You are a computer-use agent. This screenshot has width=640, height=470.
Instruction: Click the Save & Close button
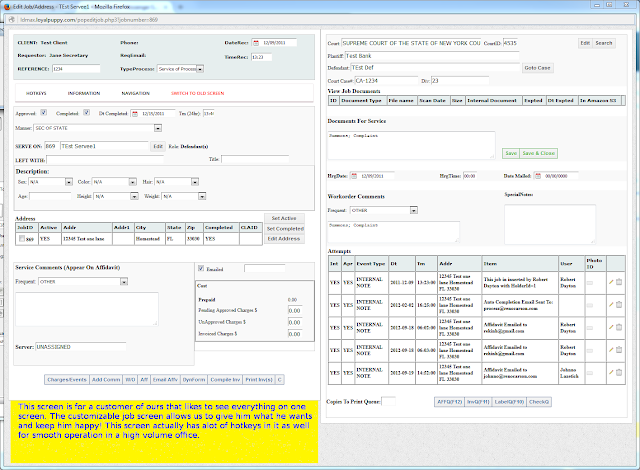pos(538,153)
